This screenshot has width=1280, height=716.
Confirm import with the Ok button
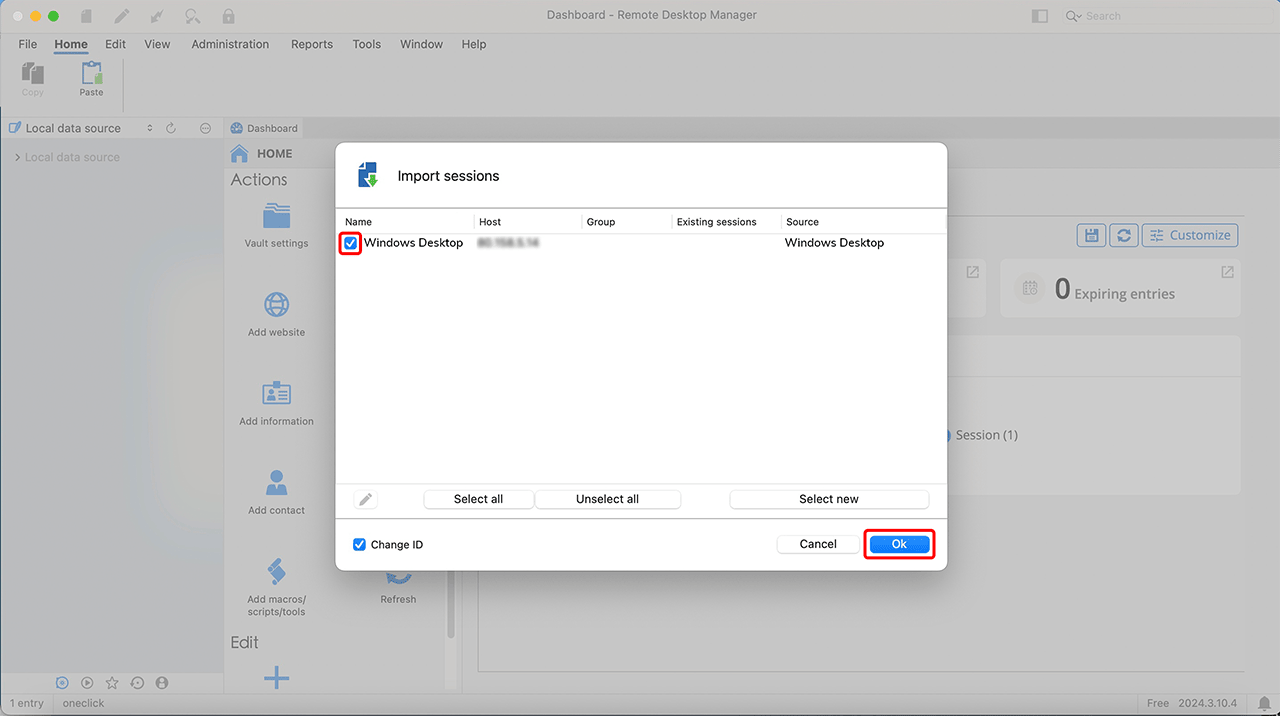[x=899, y=544]
